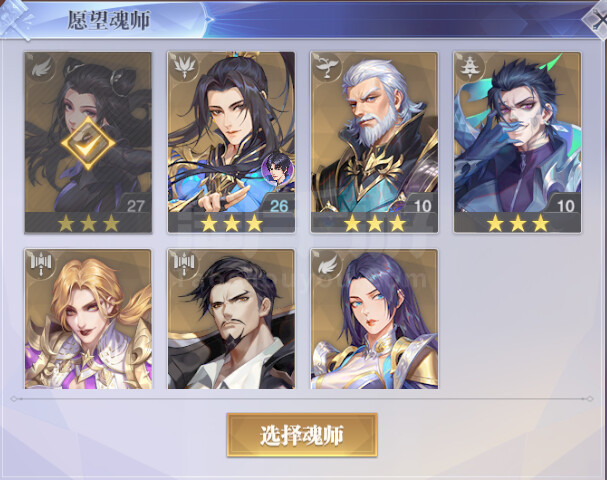The image size is (607, 480).
Task: Click the 愿望魂师 title header
Action: 109,20
